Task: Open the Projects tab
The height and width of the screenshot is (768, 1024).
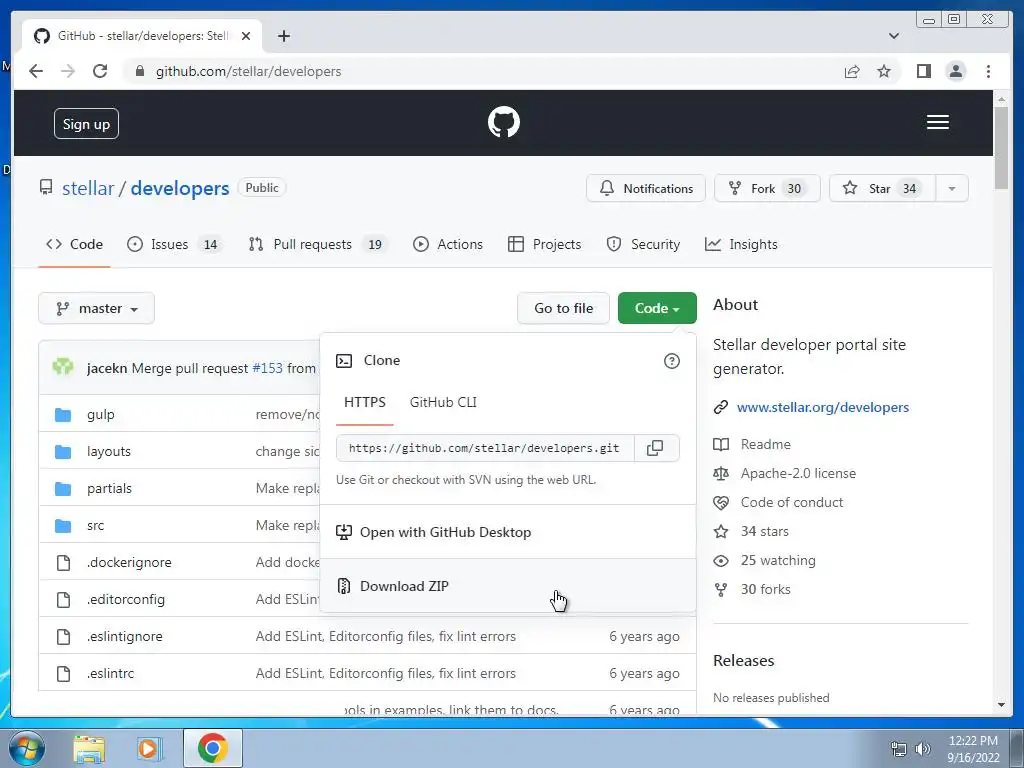Action: click(544, 244)
